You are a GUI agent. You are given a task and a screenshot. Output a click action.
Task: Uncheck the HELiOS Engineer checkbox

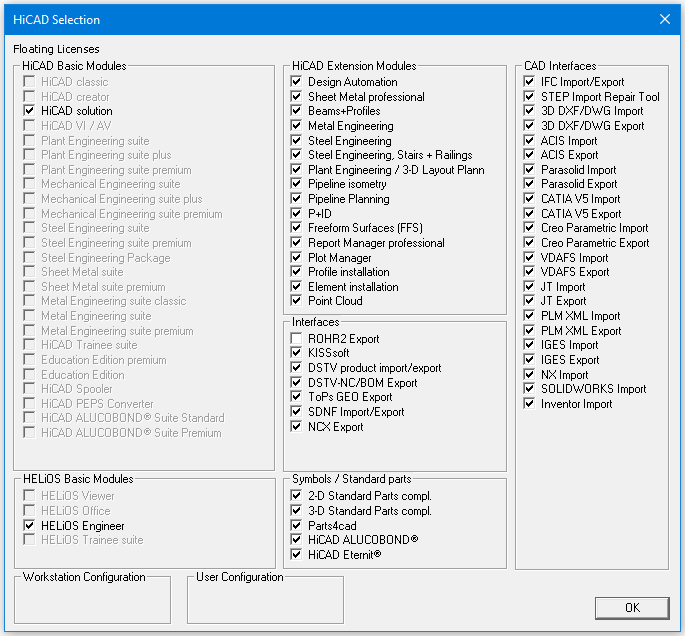[x=29, y=525]
